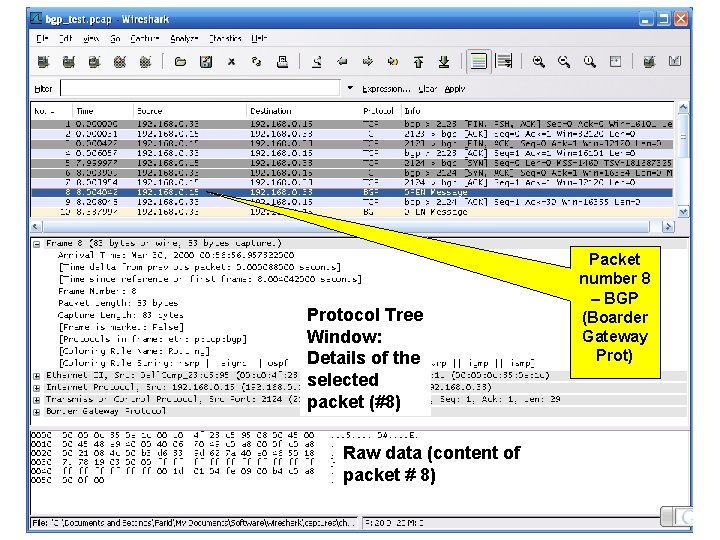Focus the display filter input field
720x540 pixels.
coord(200,88)
